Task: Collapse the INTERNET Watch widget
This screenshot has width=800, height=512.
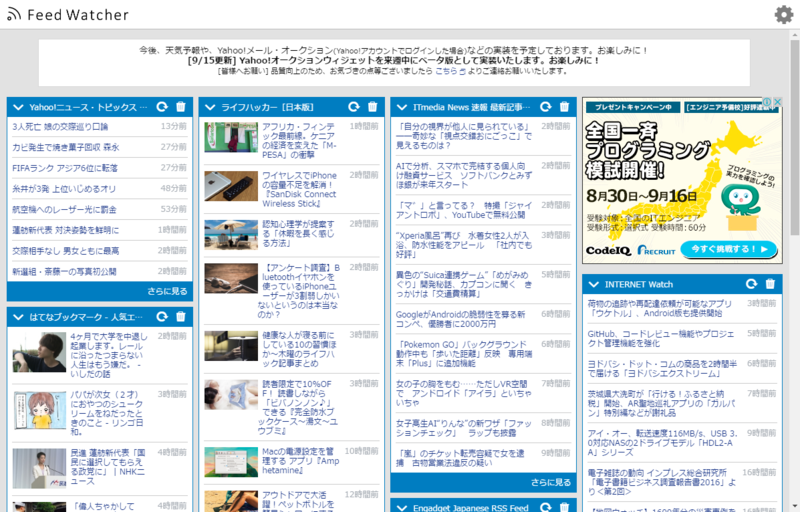Action: coord(593,284)
